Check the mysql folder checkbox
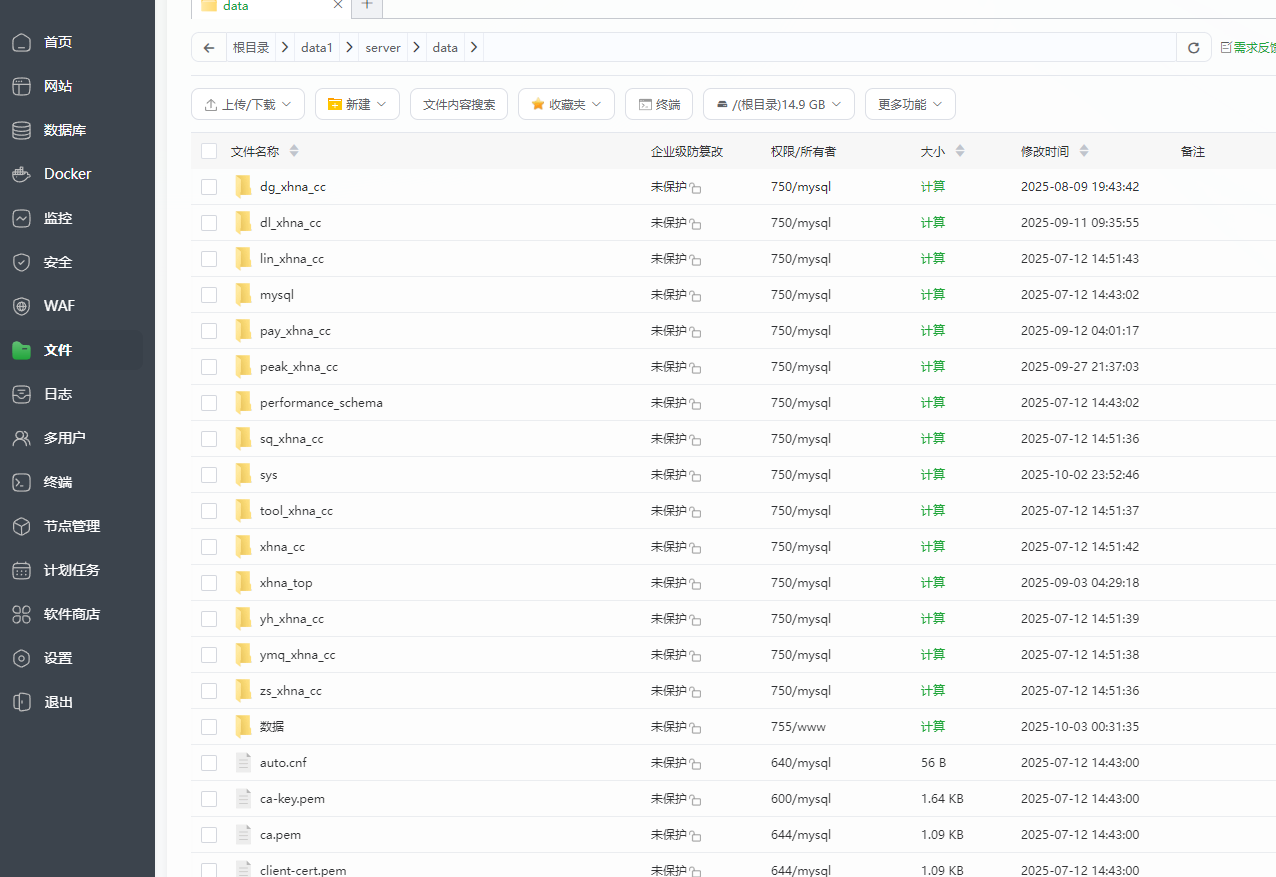 (209, 294)
